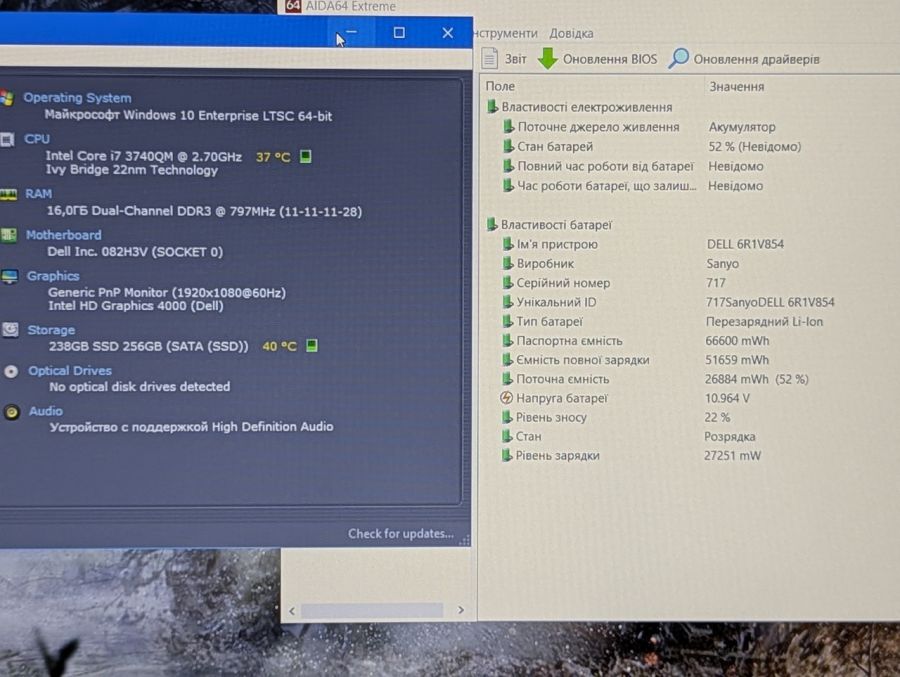Click the RAM module icon in Speccy
This screenshot has width=900, height=677.
(x=8, y=195)
